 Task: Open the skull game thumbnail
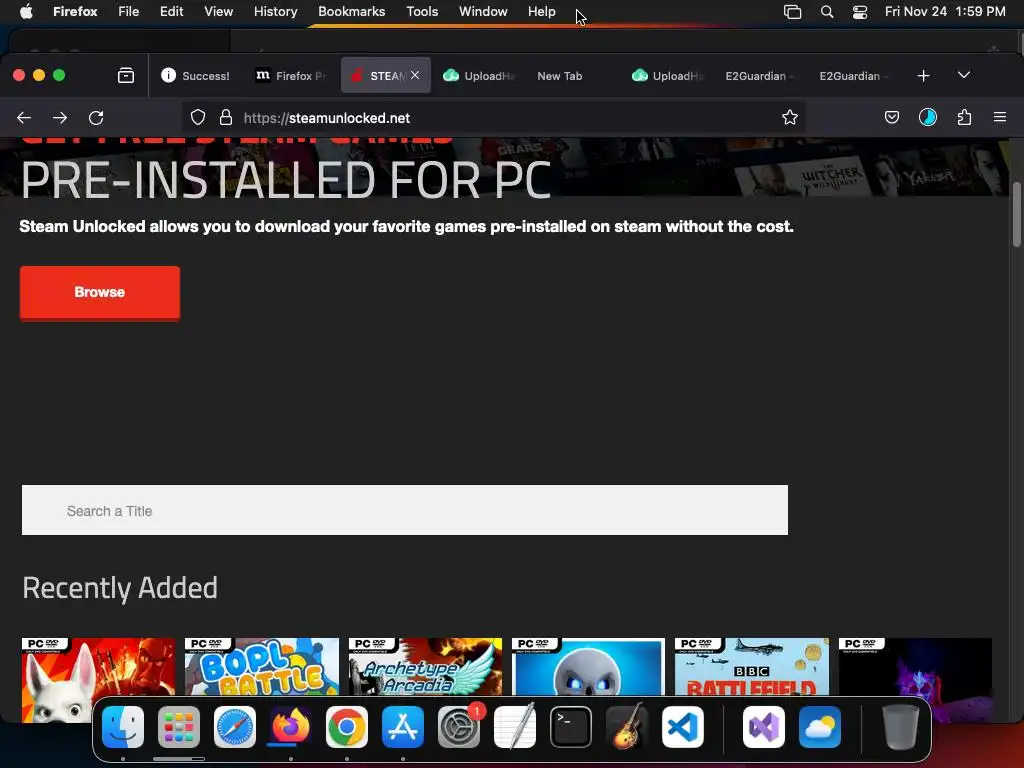(588, 667)
